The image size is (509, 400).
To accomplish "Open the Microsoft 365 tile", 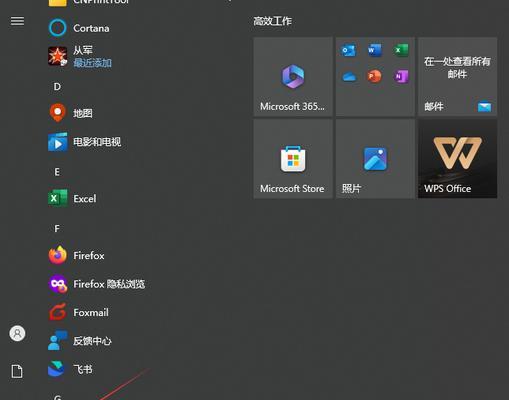I will [x=293, y=77].
